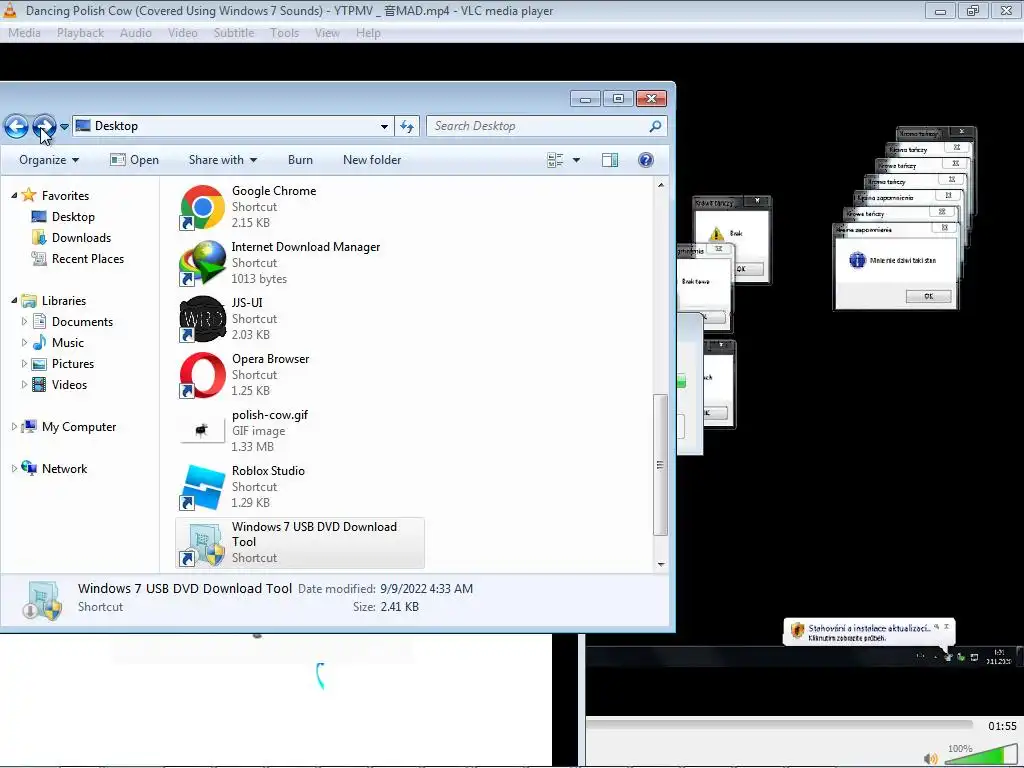Click the 01:55 time label in VLC
This screenshot has height=768, width=1024.
point(1002,726)
